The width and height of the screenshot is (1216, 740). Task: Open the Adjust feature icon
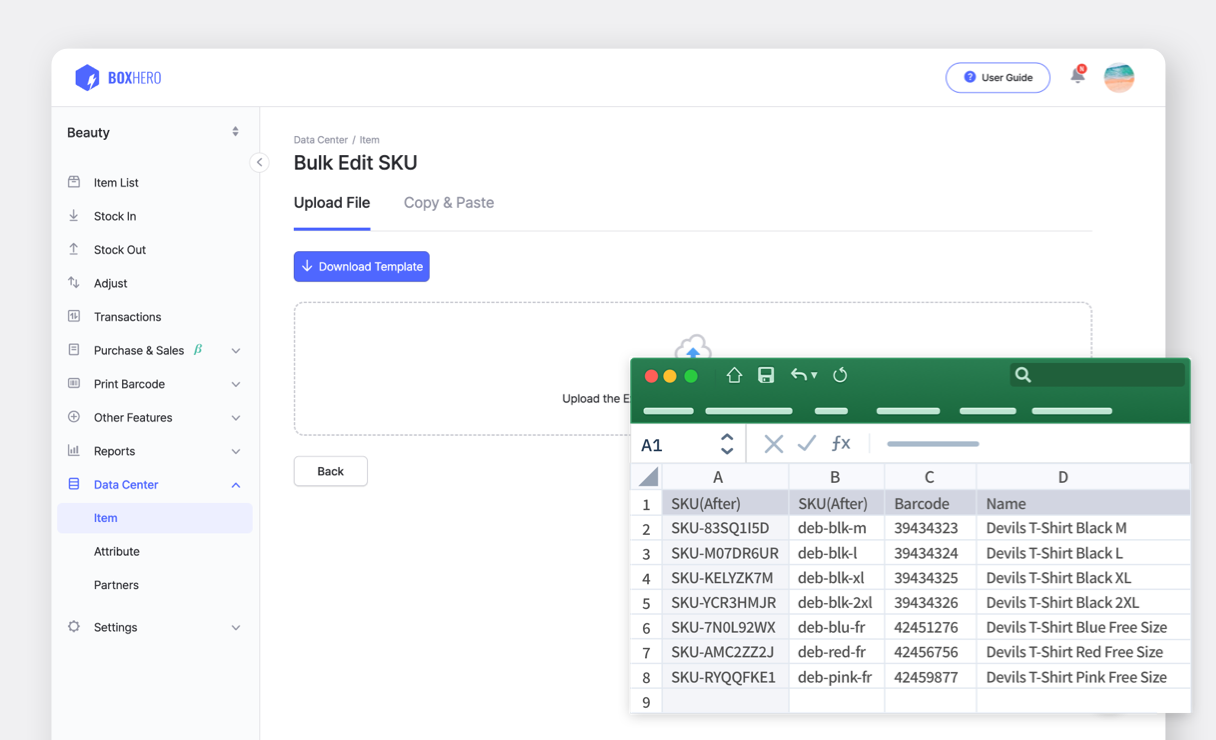[x=75, y=283]
